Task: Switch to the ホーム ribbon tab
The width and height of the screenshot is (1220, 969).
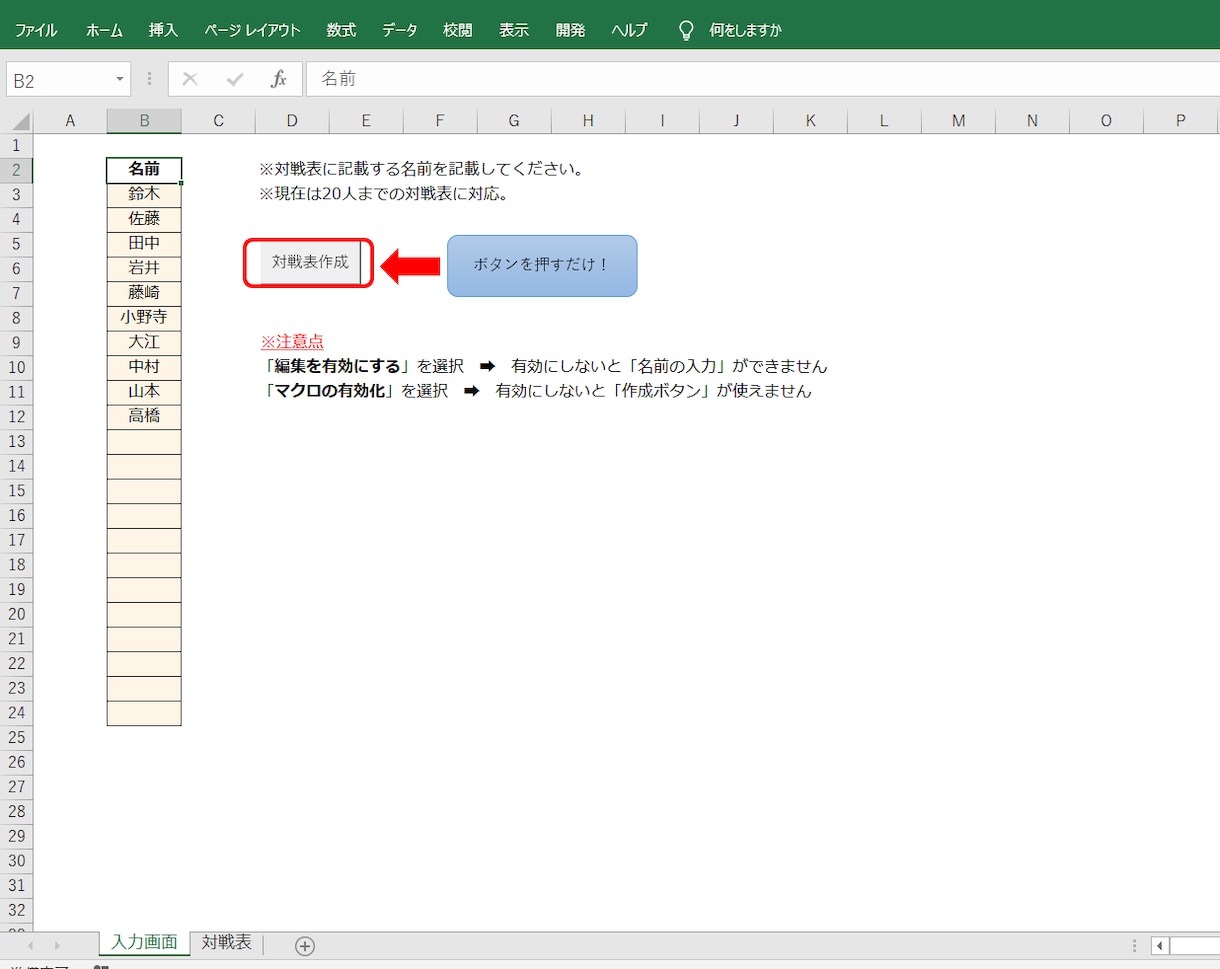Action: tap(104, 30)
